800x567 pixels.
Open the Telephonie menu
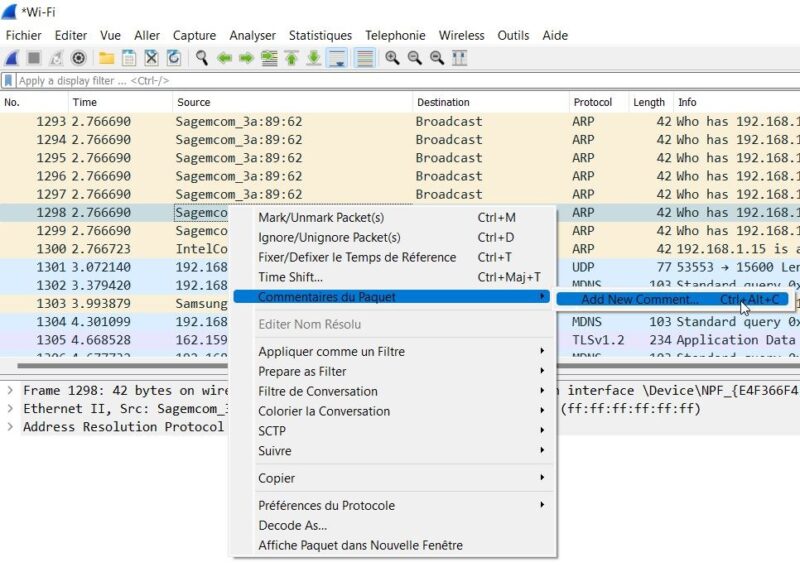395,35
